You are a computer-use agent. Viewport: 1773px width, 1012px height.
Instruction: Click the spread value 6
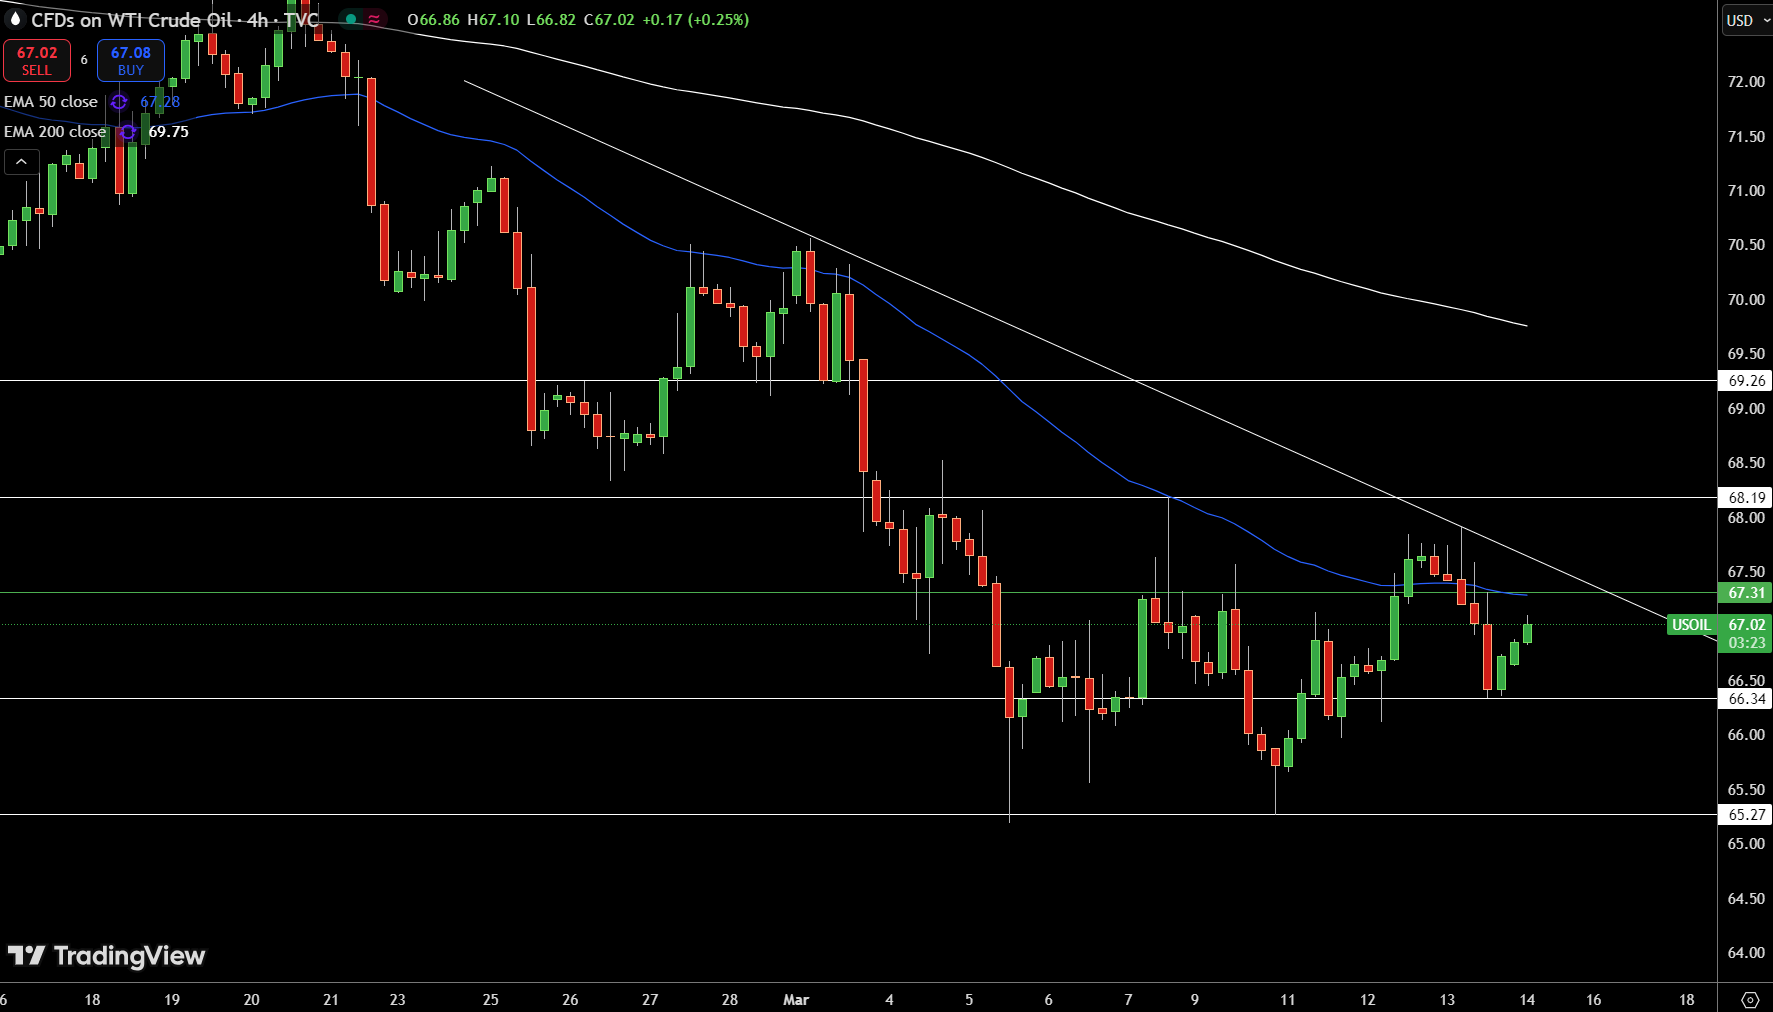click(84, 61)
